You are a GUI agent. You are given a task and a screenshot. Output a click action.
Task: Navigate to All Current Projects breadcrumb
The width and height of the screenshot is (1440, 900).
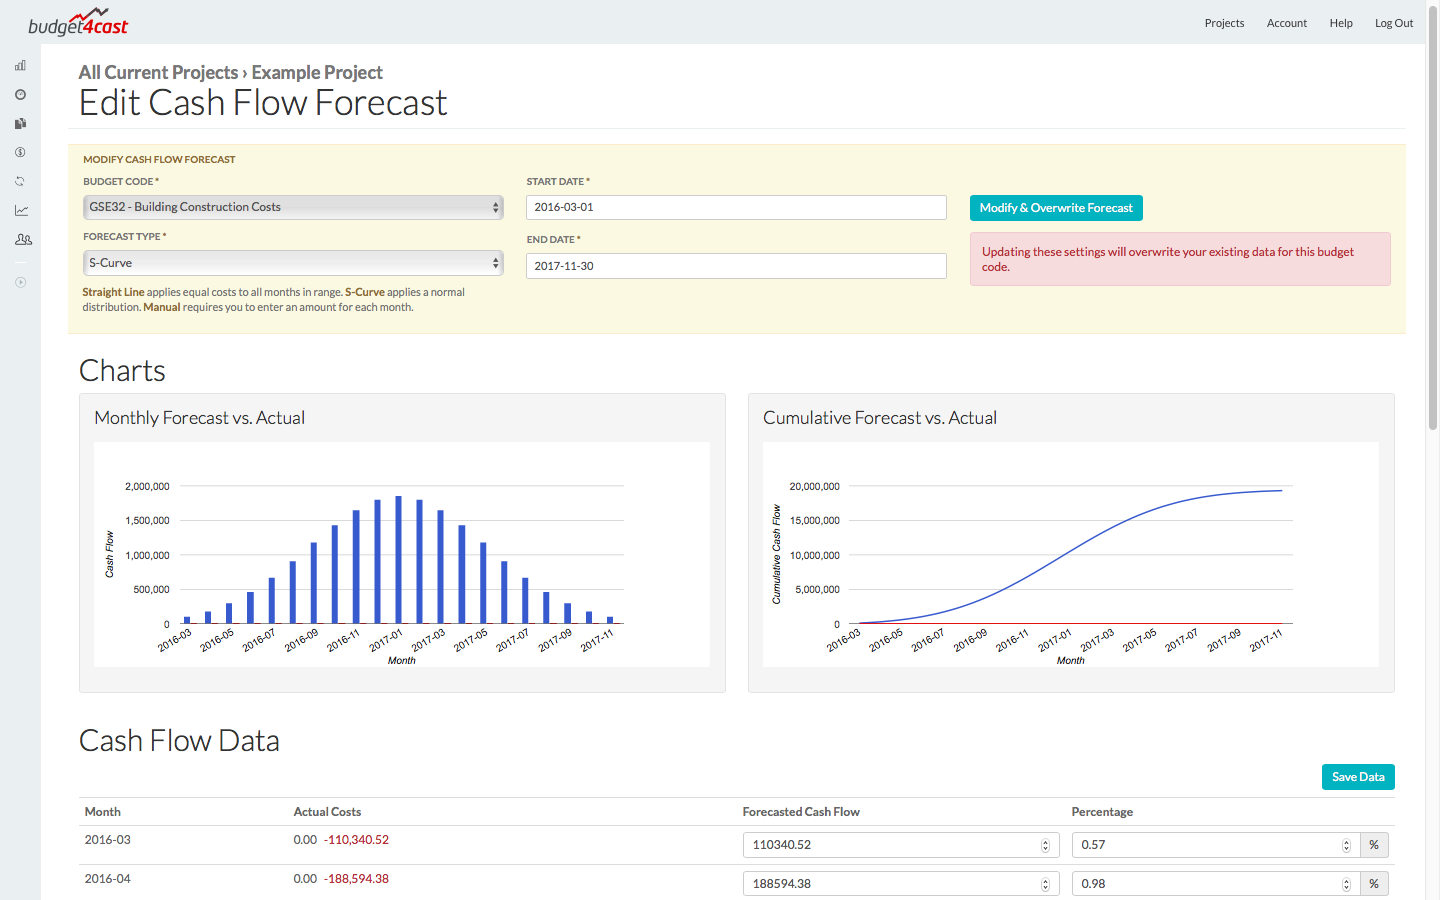click(158, 72)
